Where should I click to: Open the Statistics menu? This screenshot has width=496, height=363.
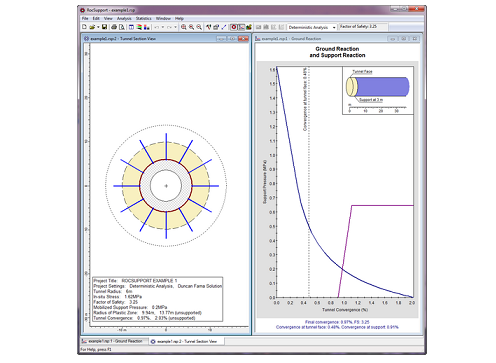click(144, 18)
